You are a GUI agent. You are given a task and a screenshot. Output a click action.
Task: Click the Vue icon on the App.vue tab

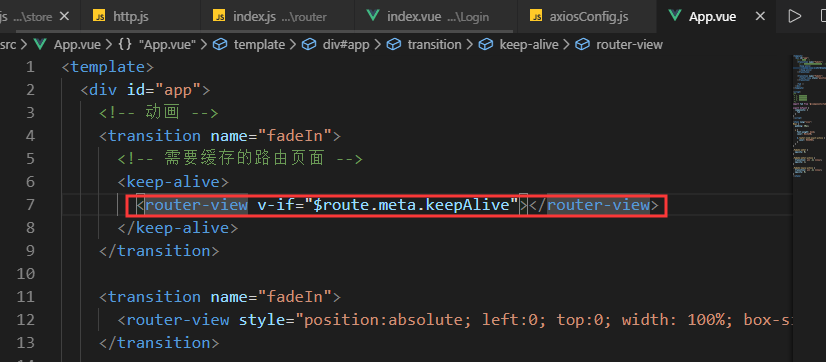674,16
